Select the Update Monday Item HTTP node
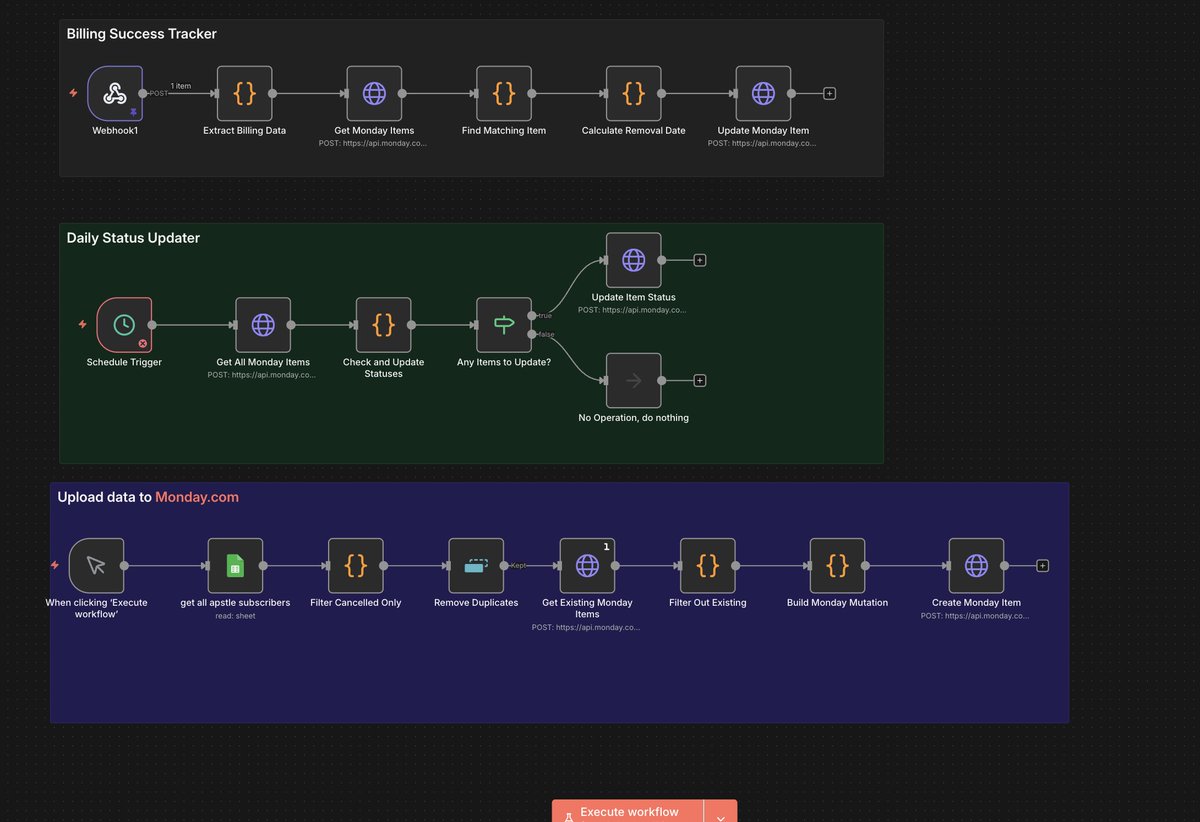The height and width of the screenshot is (822, 1200). (763, 93)
